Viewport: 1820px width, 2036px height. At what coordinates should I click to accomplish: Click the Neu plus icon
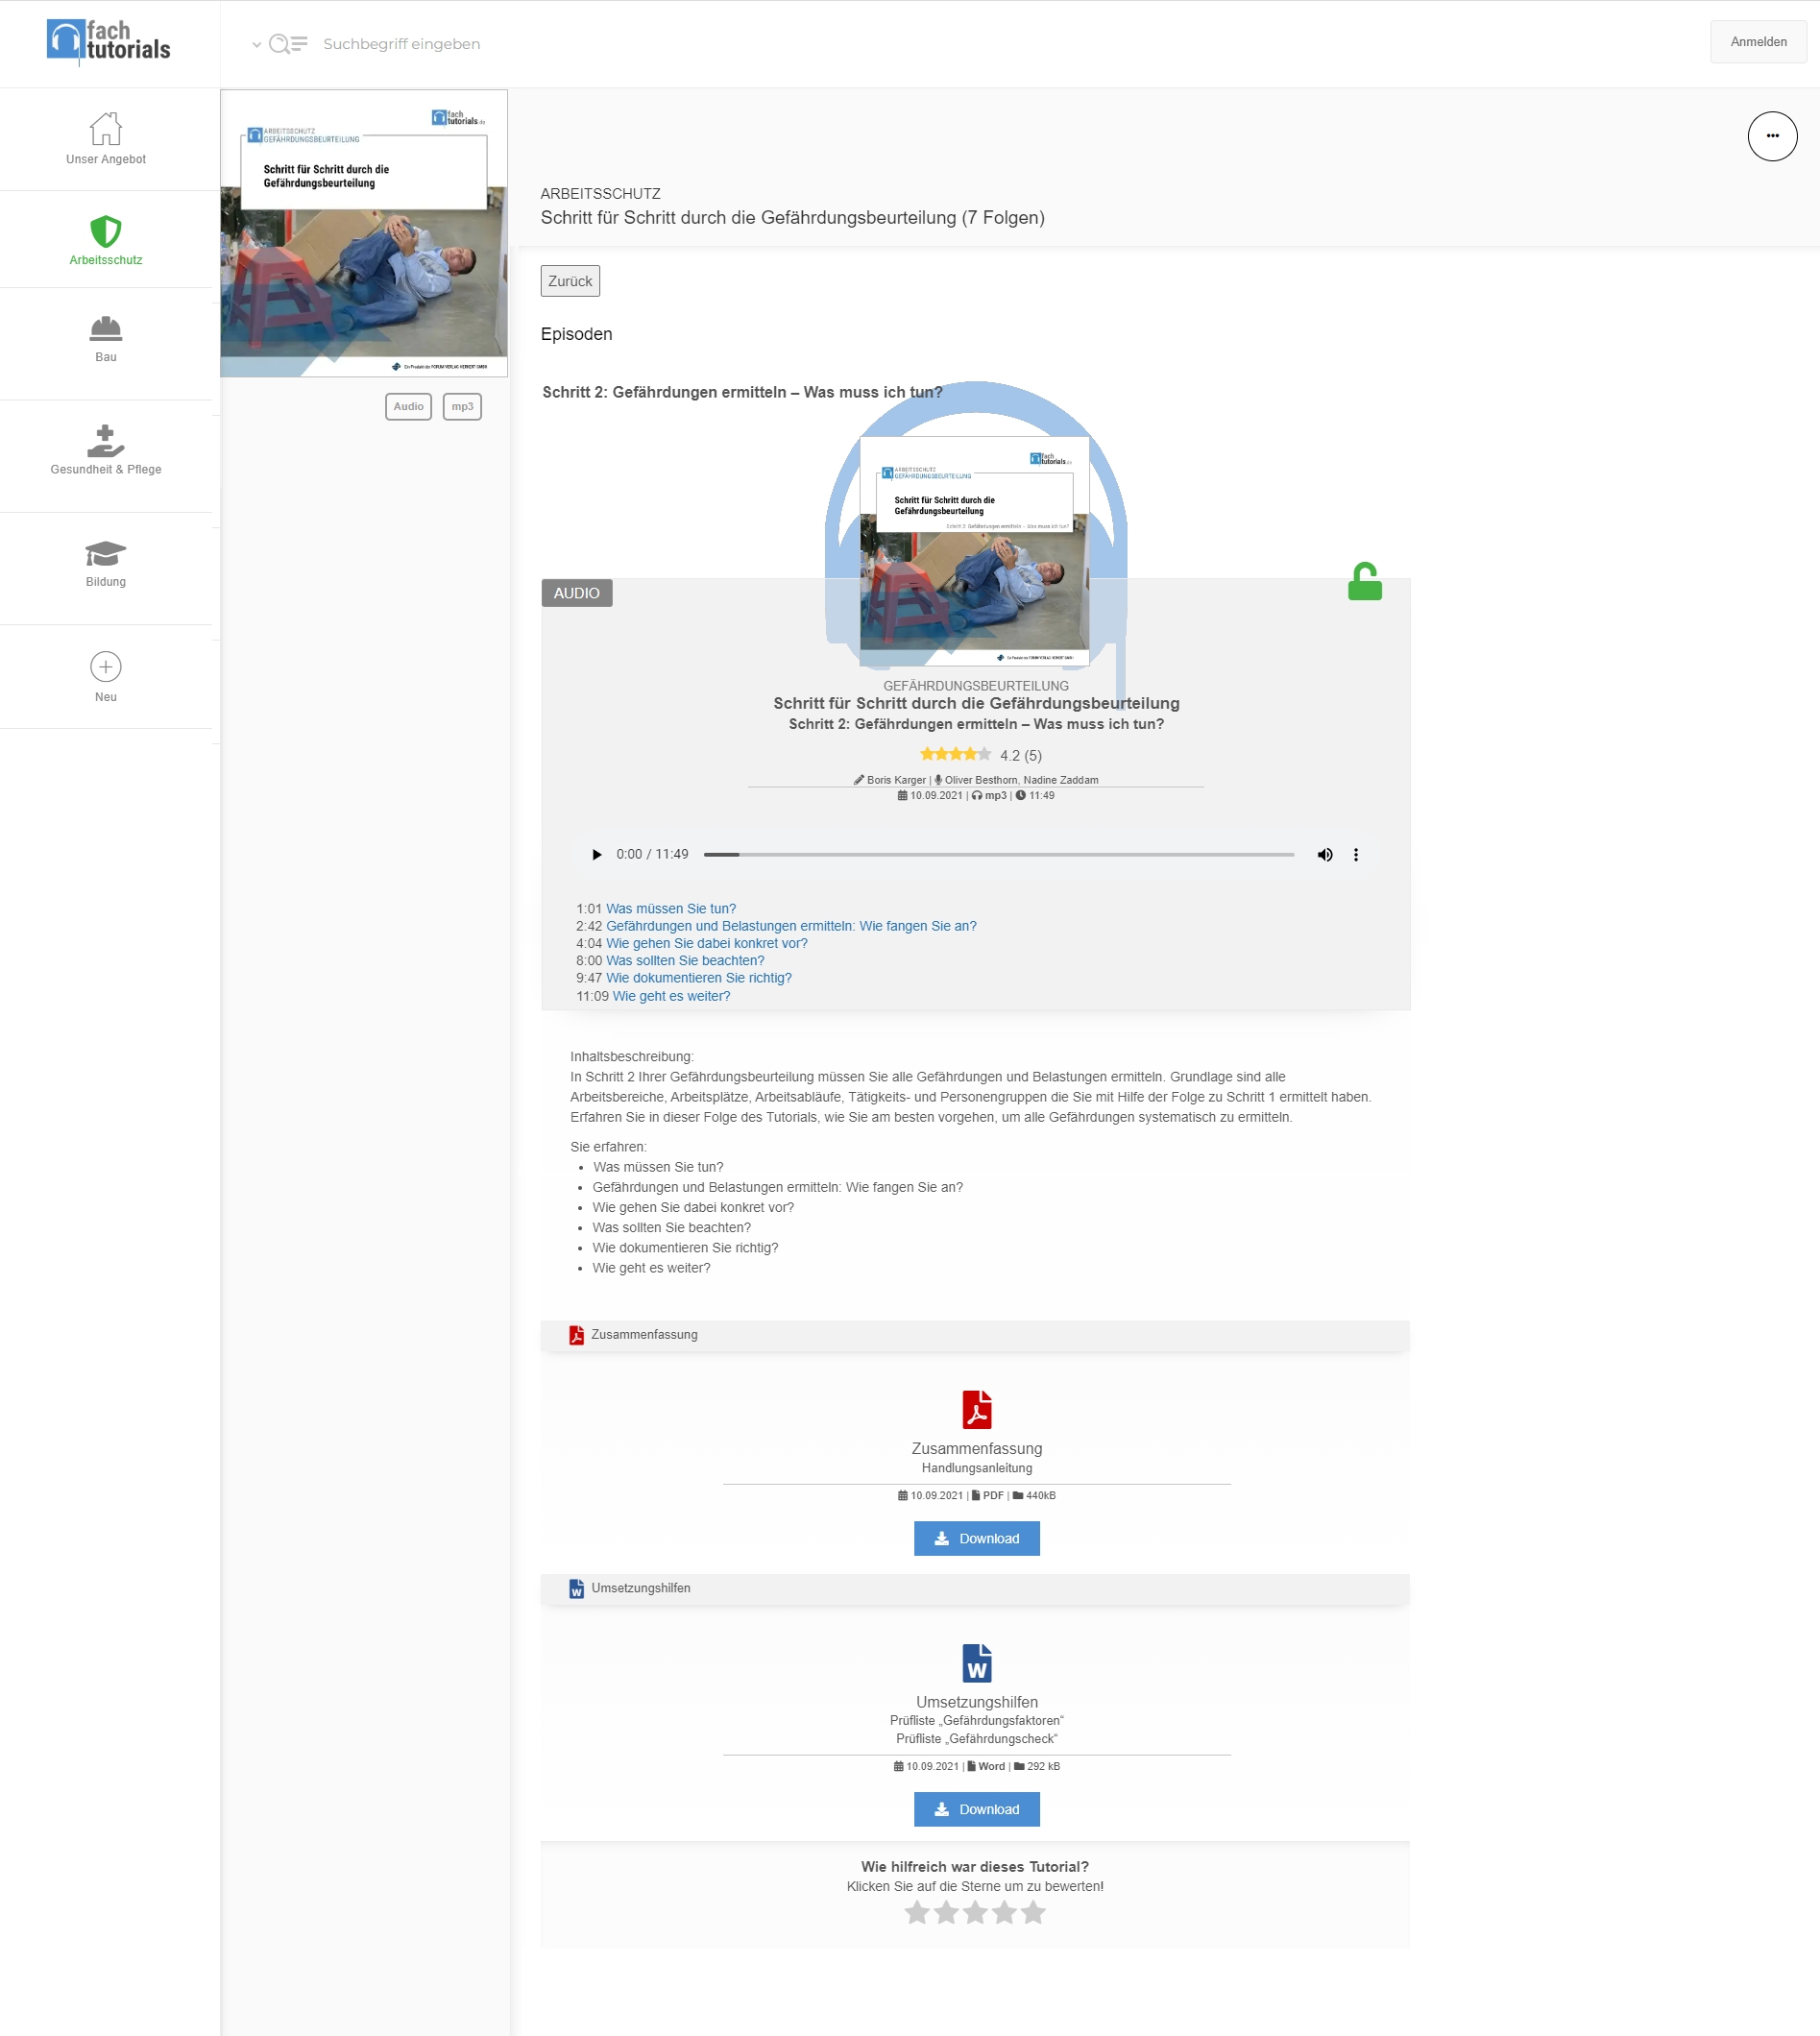click(x=106, y=667)
